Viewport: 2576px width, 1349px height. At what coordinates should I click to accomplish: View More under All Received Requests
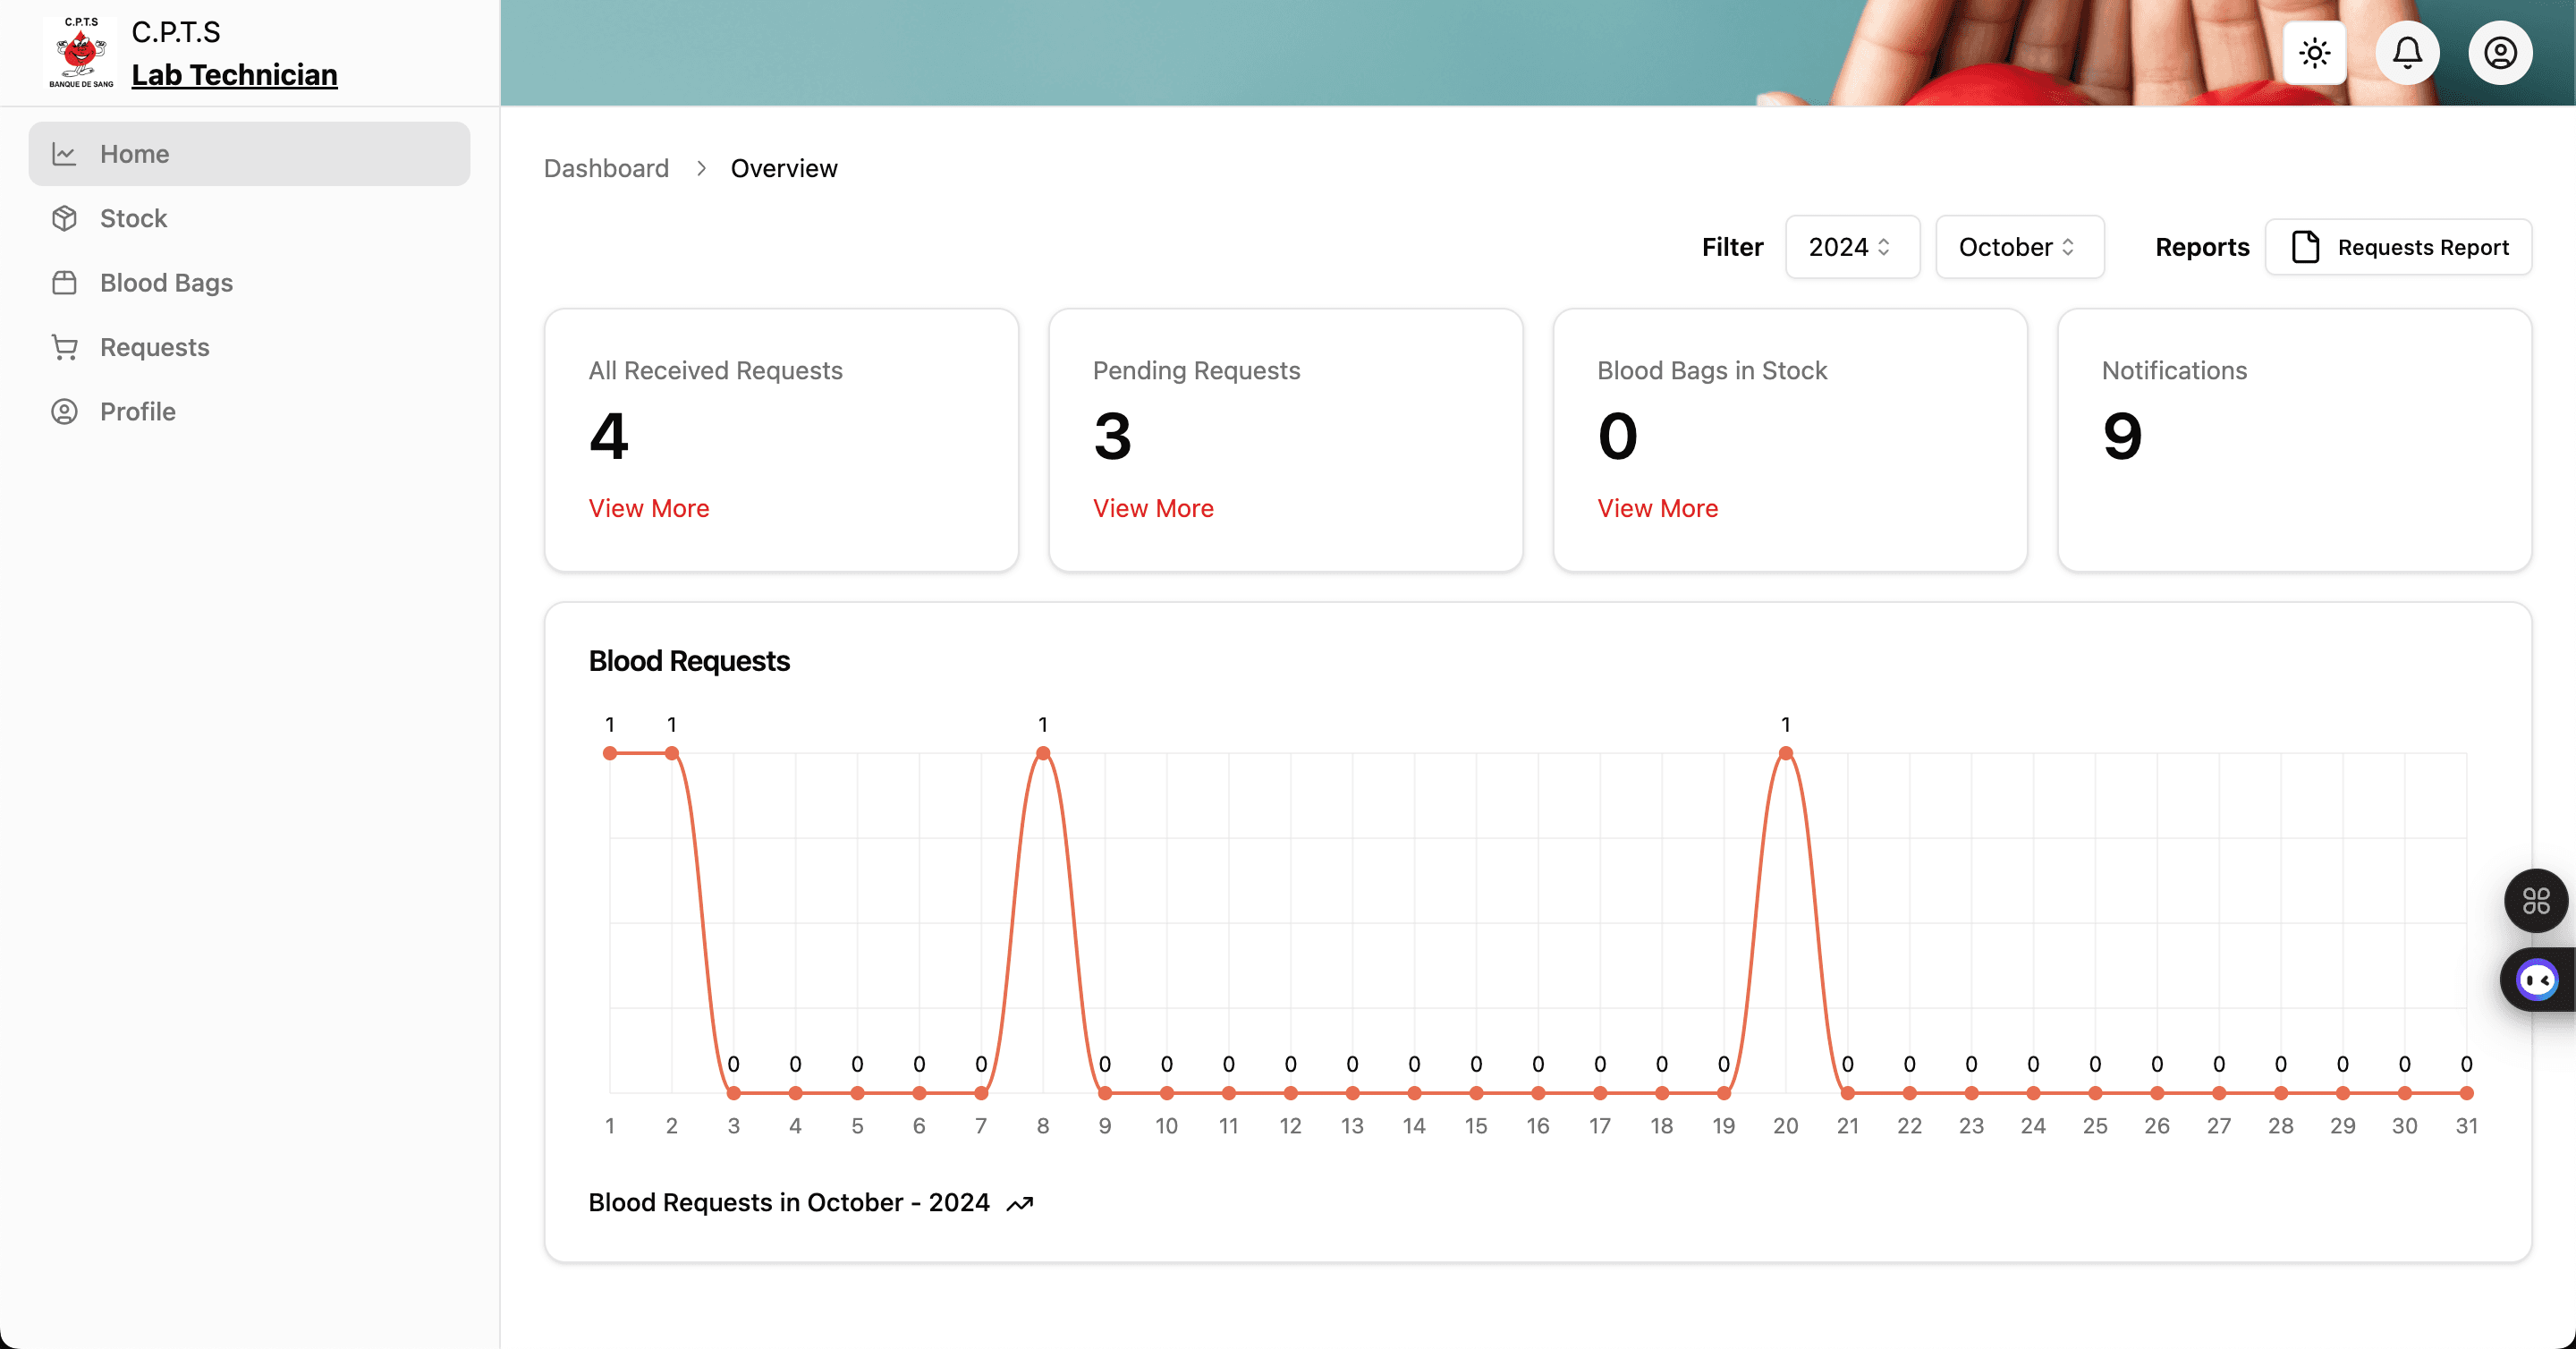tap(648, 508)
